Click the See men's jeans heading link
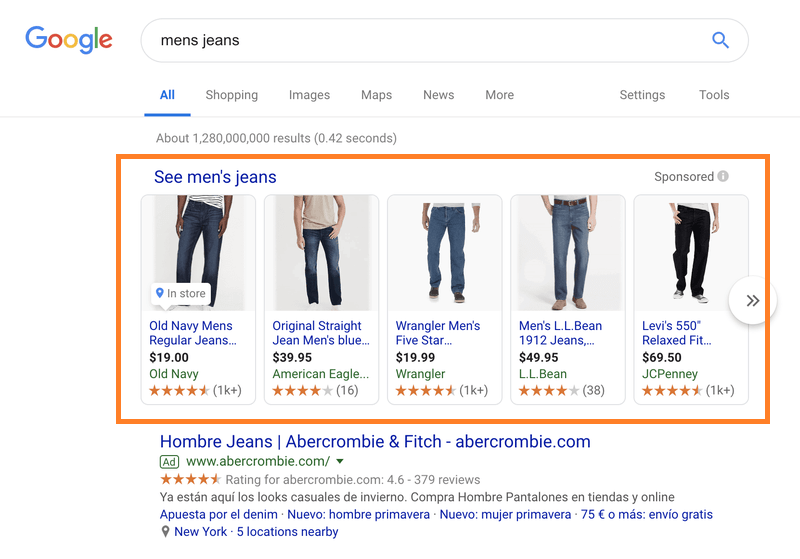Screen dimensions: 800x559 pyautogui.click(x=215, y=177)
